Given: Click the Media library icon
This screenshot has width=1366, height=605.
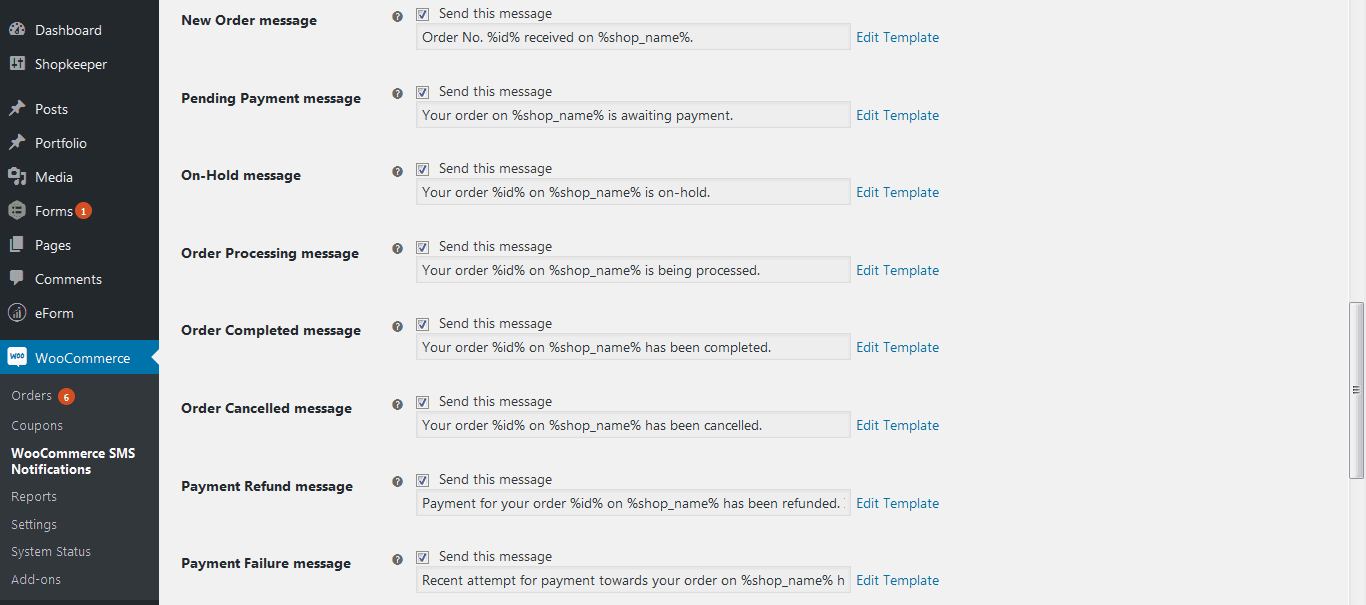Looking at the screenshot, I should pos(17,177).
